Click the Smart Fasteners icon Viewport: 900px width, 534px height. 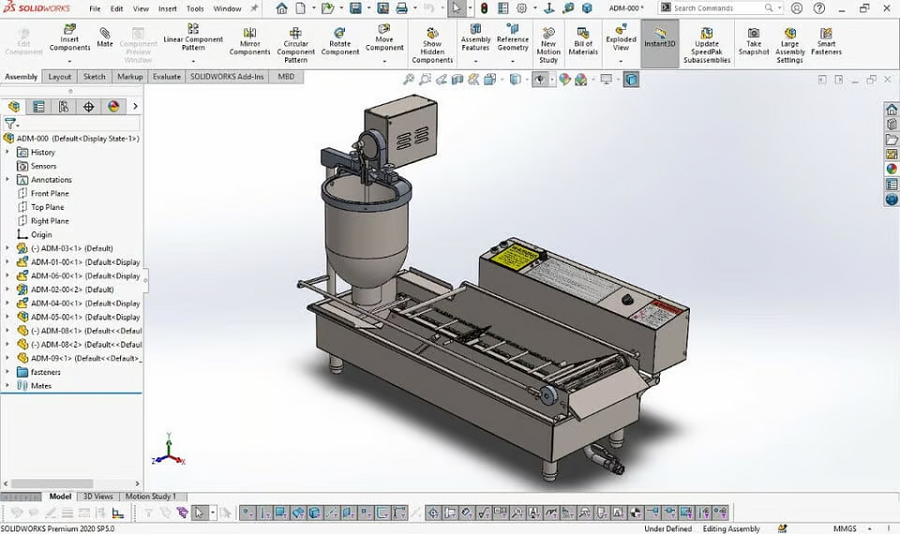[826, 40]
